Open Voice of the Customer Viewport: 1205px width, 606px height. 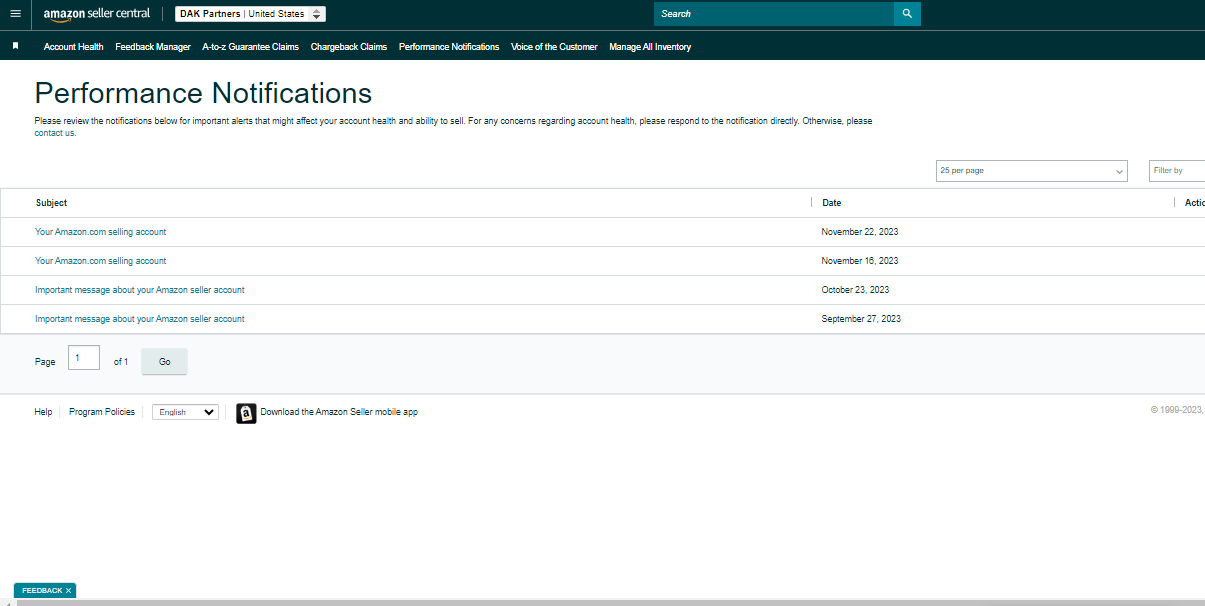click(554, 47)
